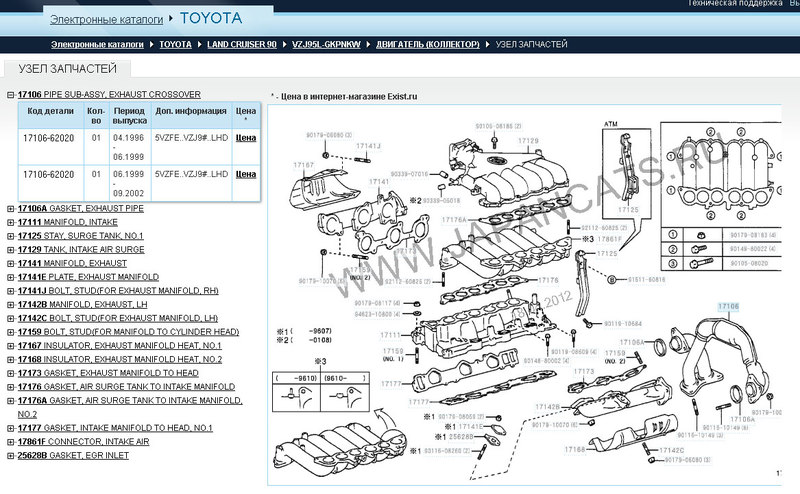The height and width of the screenshot is (494, 800).
Task: Click Период выпуска column header
Action: pyautogui.click(x=130, y=116)
